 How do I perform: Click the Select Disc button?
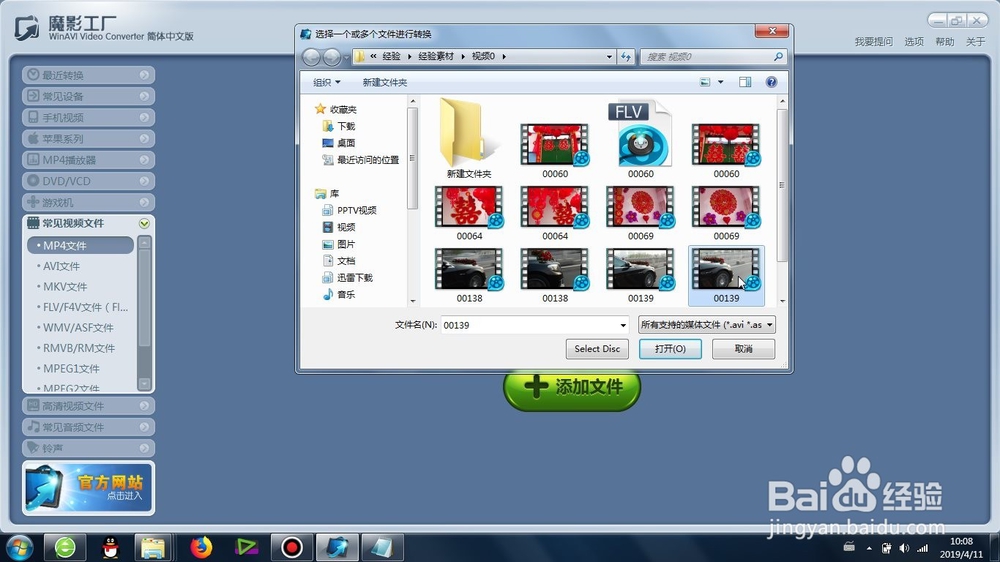click(597, 349)
